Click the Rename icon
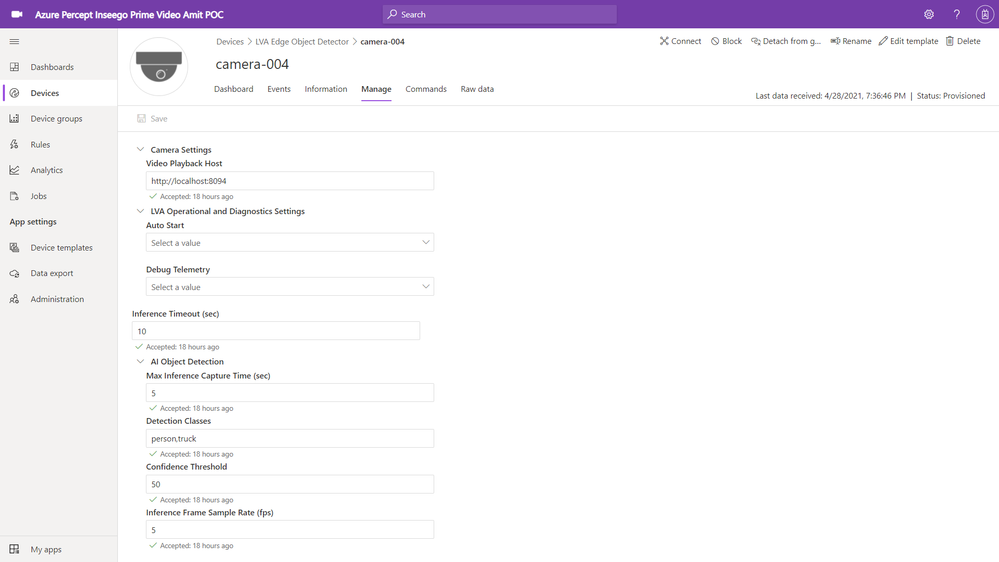The height and width of the screenshot is (562, 999). (835, 41)
